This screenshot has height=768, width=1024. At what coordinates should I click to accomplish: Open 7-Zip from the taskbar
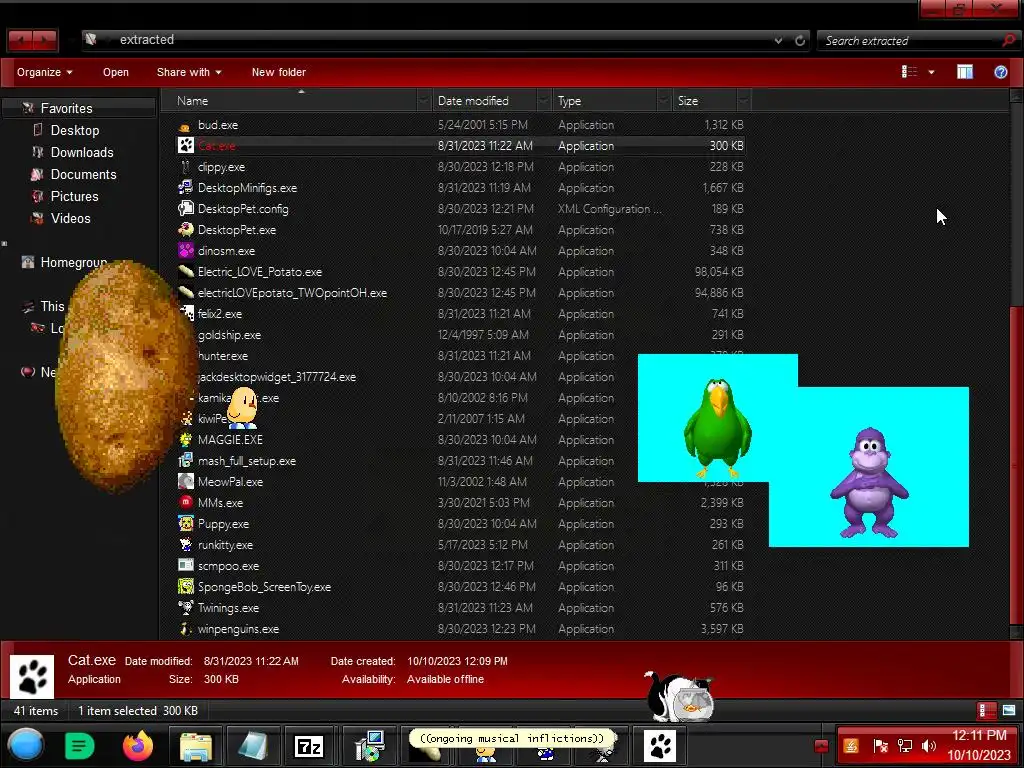click(309, 746)
